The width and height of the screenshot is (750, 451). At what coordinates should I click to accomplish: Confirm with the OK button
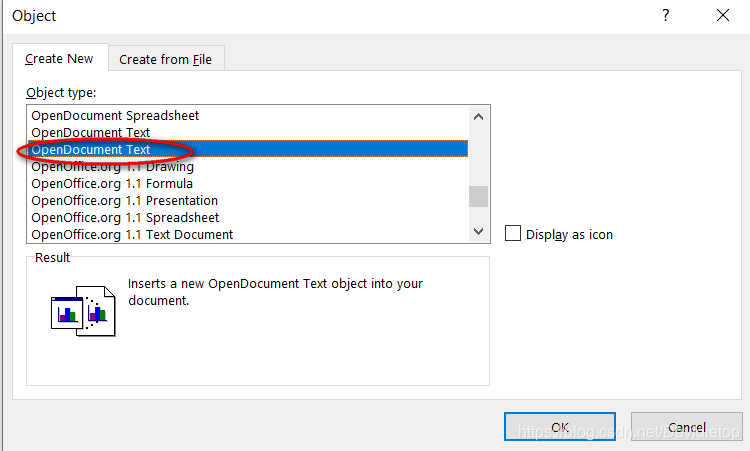pos(560,427)
